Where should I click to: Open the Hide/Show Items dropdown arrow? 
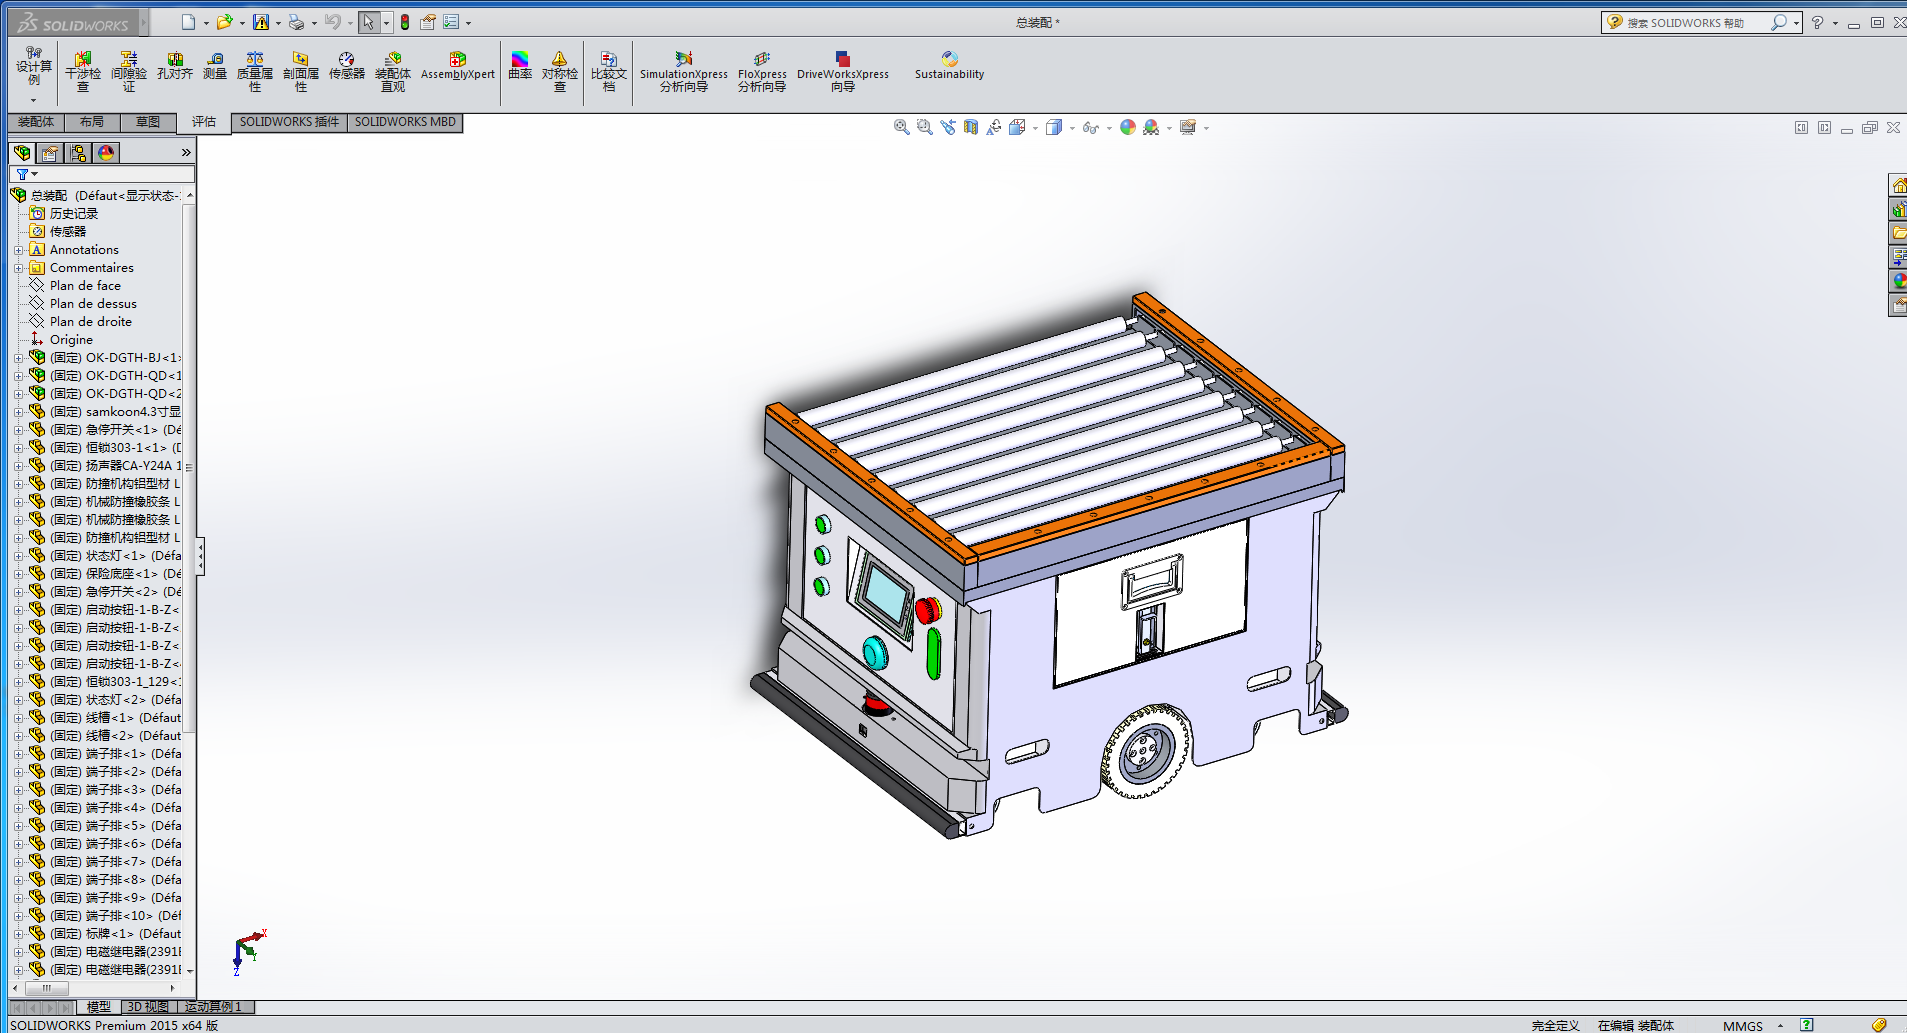click(1109, 129)
